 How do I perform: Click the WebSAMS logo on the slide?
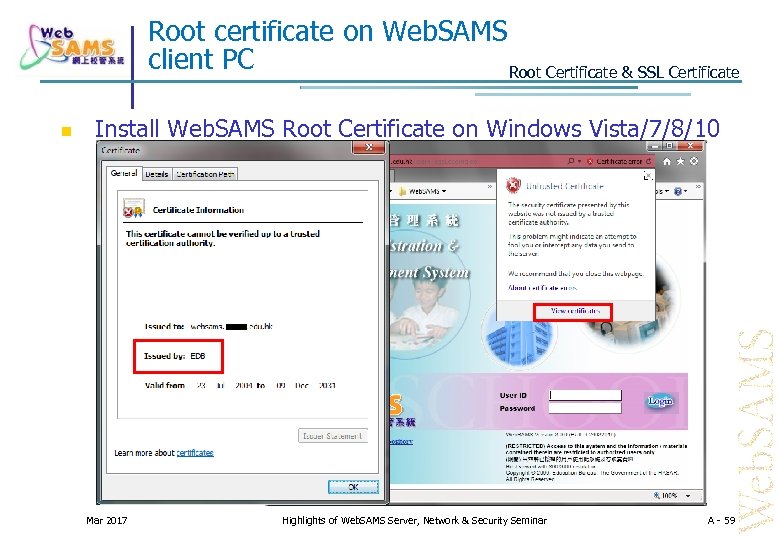(72, 46)
